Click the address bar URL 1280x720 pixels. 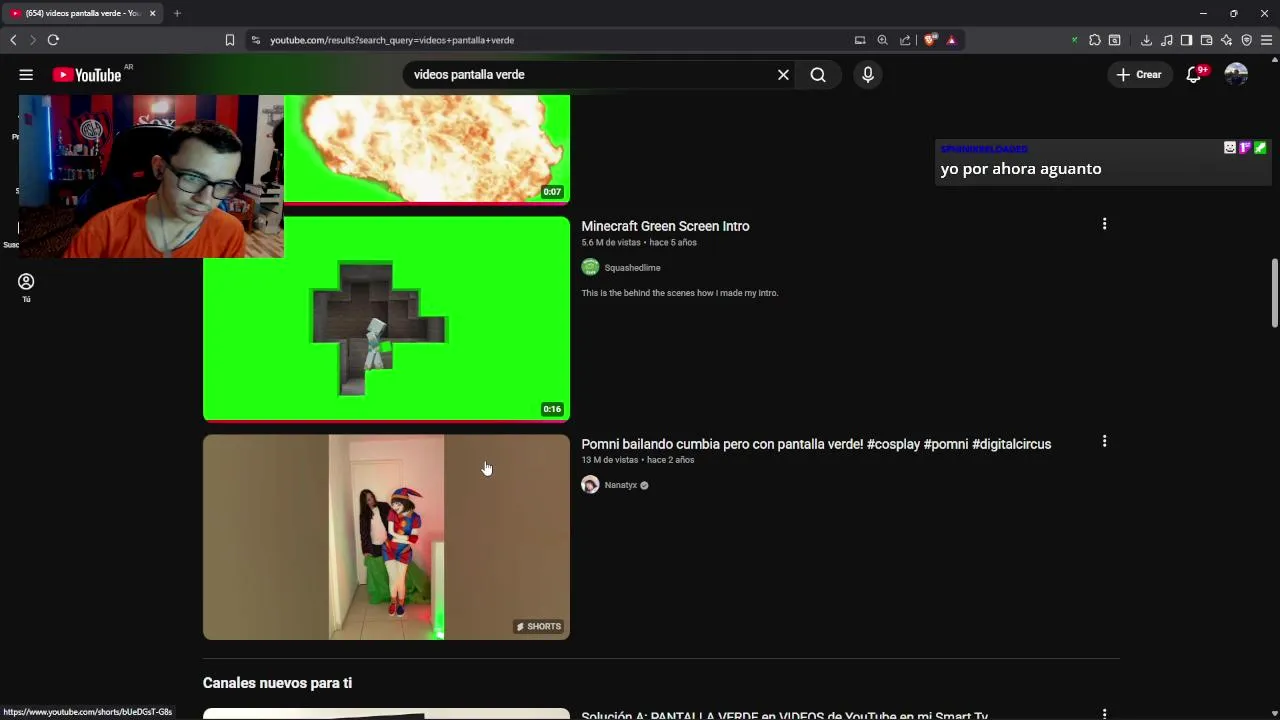coord(392,40)
